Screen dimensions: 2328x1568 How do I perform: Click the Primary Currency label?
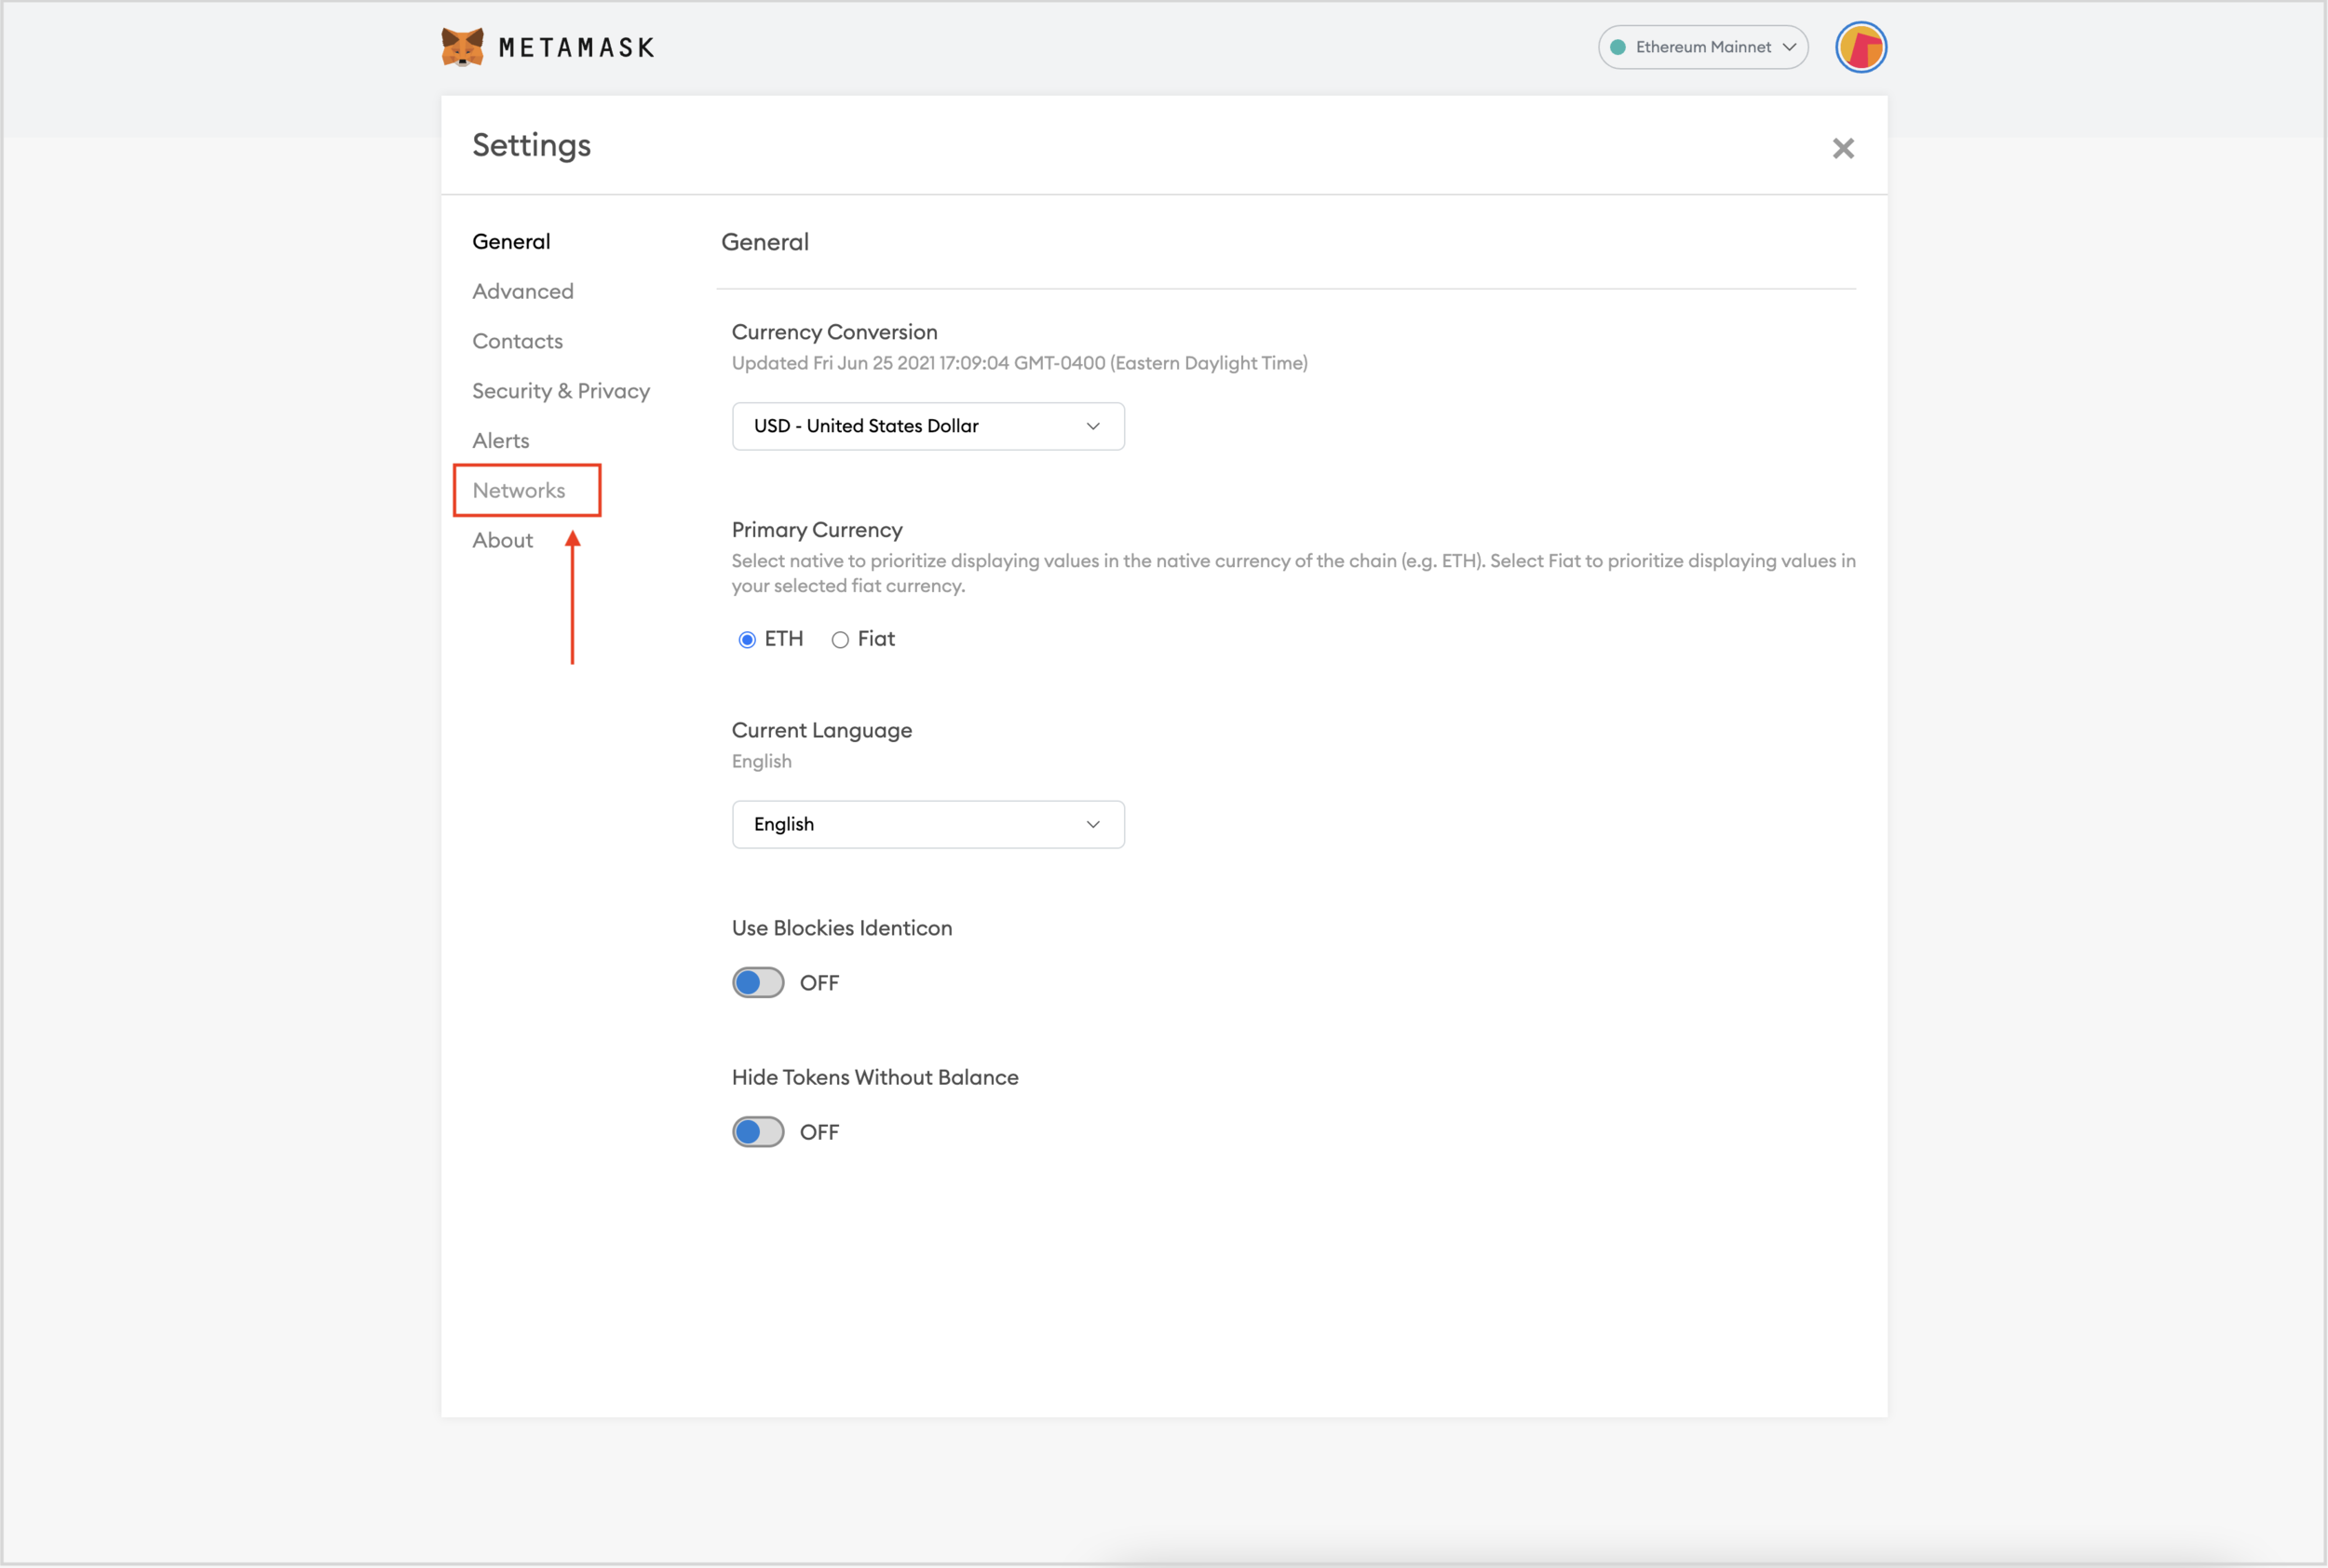click(816, 530)
